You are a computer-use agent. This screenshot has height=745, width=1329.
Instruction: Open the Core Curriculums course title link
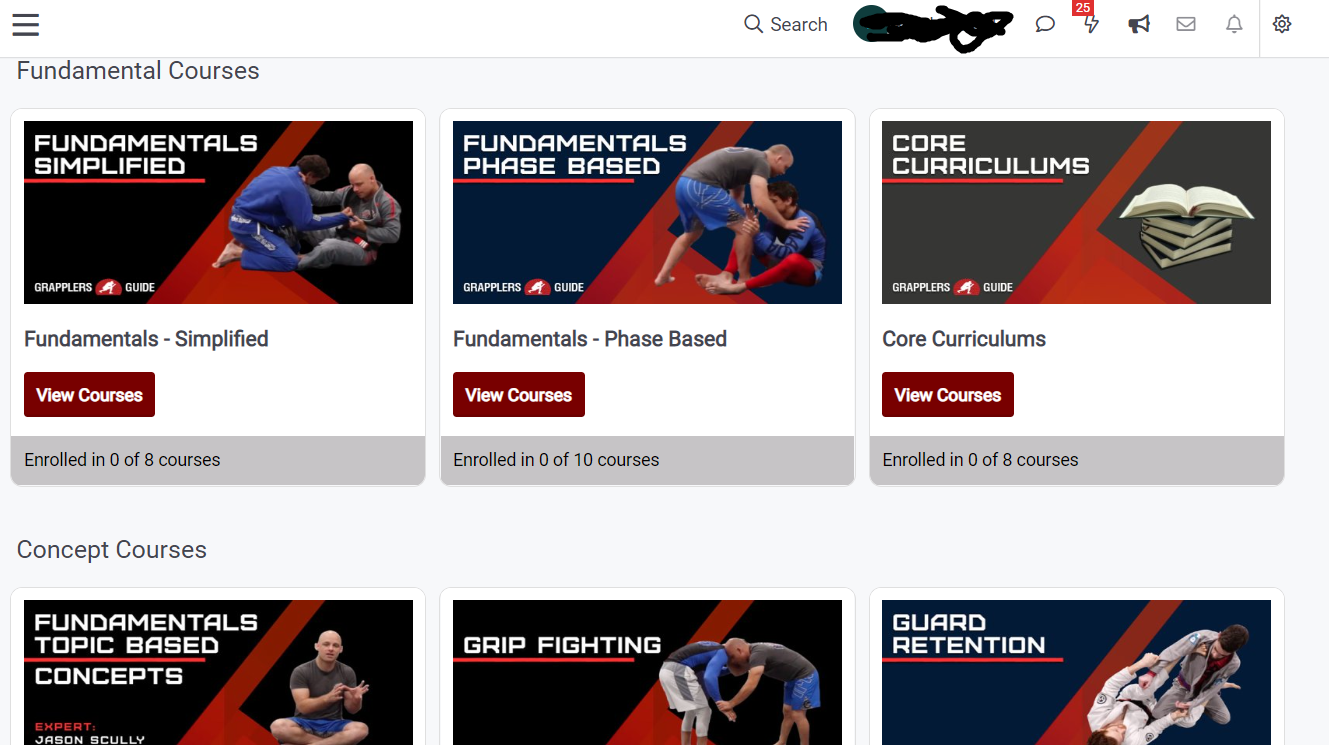point(964,339)
